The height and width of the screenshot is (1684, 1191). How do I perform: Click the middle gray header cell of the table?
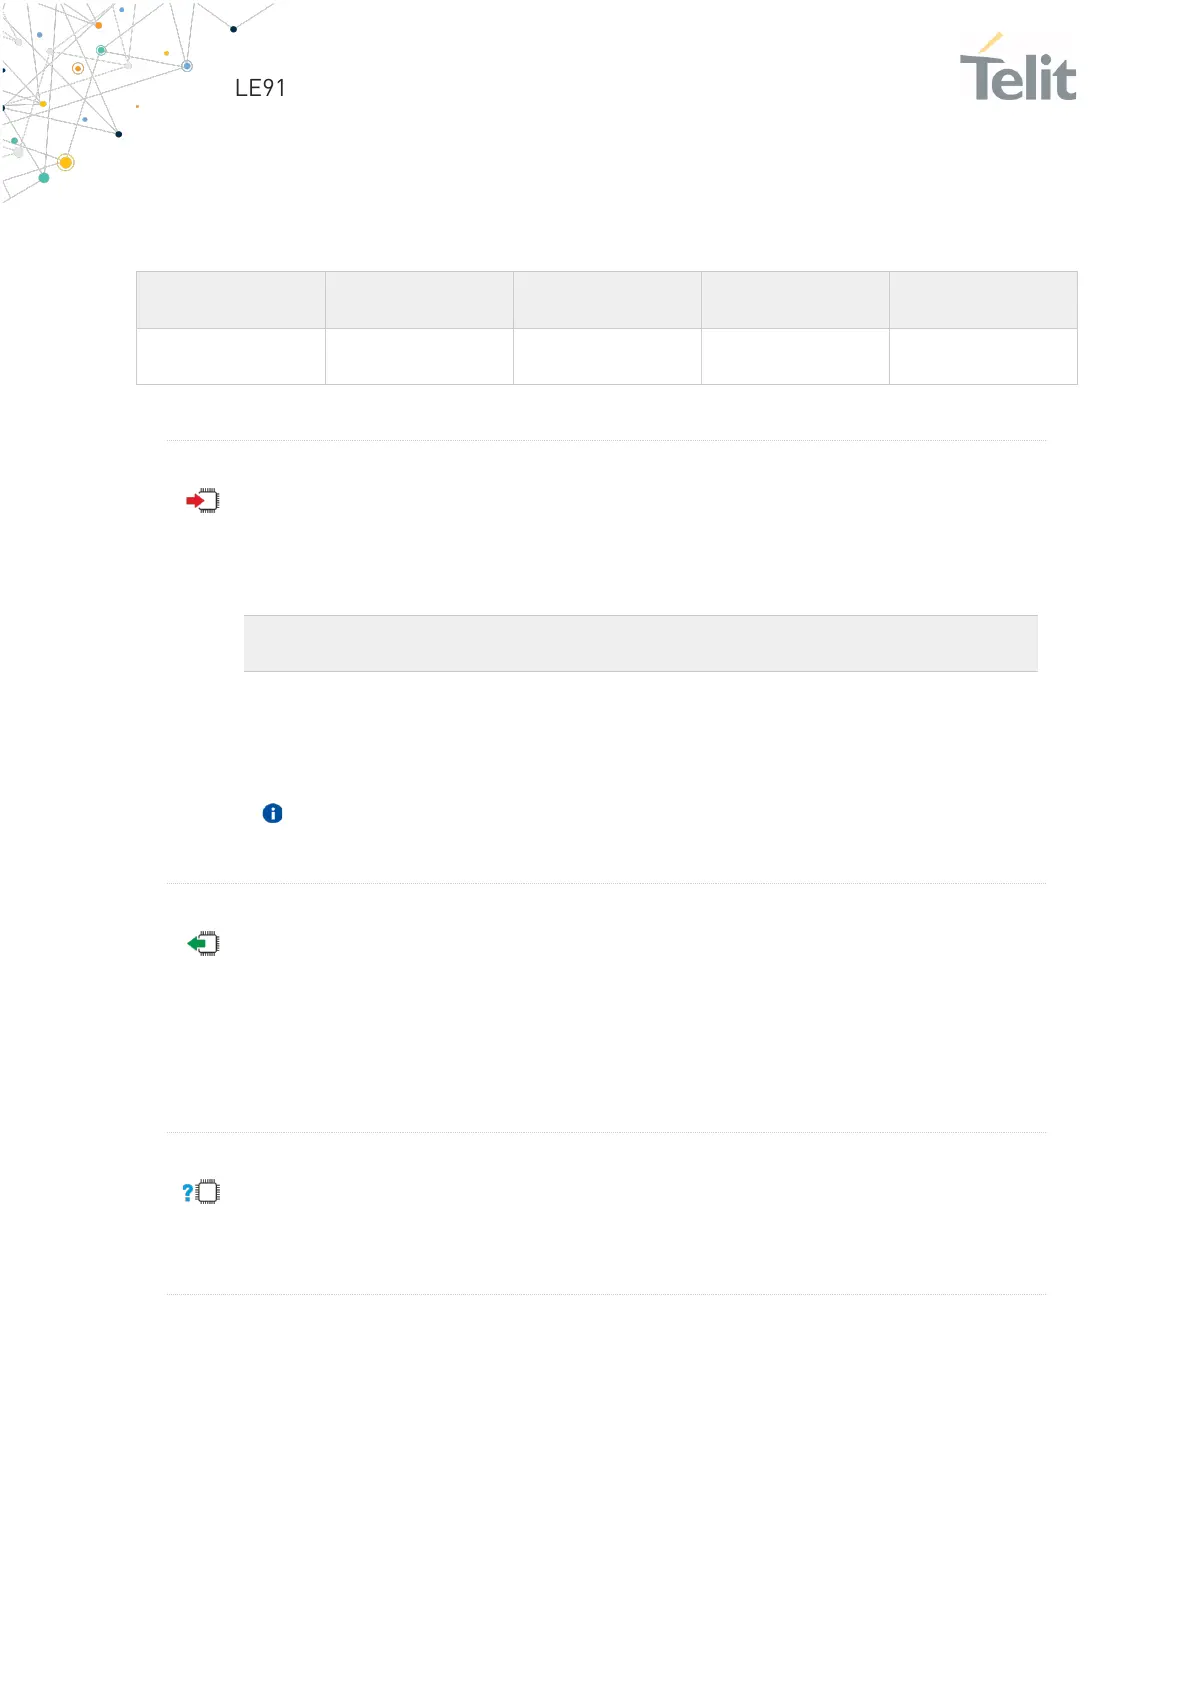[x=607, y=300]
